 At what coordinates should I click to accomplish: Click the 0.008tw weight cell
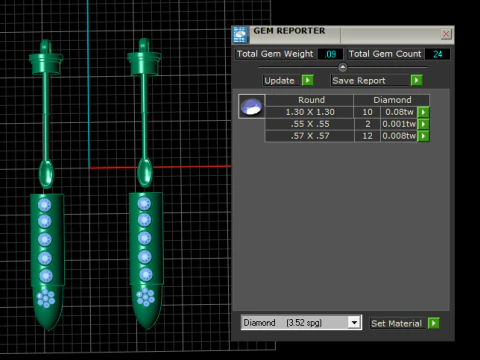399,136
